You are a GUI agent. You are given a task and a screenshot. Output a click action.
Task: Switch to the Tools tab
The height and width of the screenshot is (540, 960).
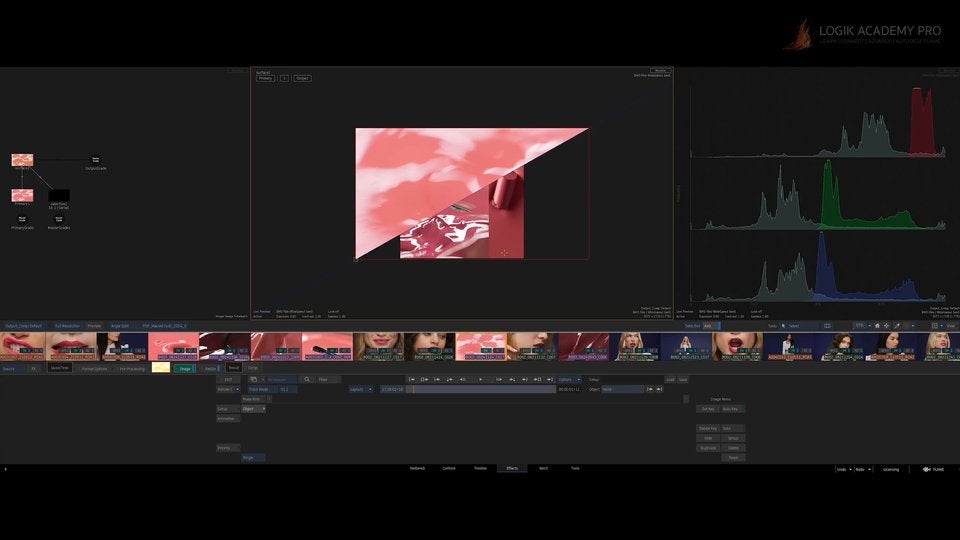(x=575, y=468)
